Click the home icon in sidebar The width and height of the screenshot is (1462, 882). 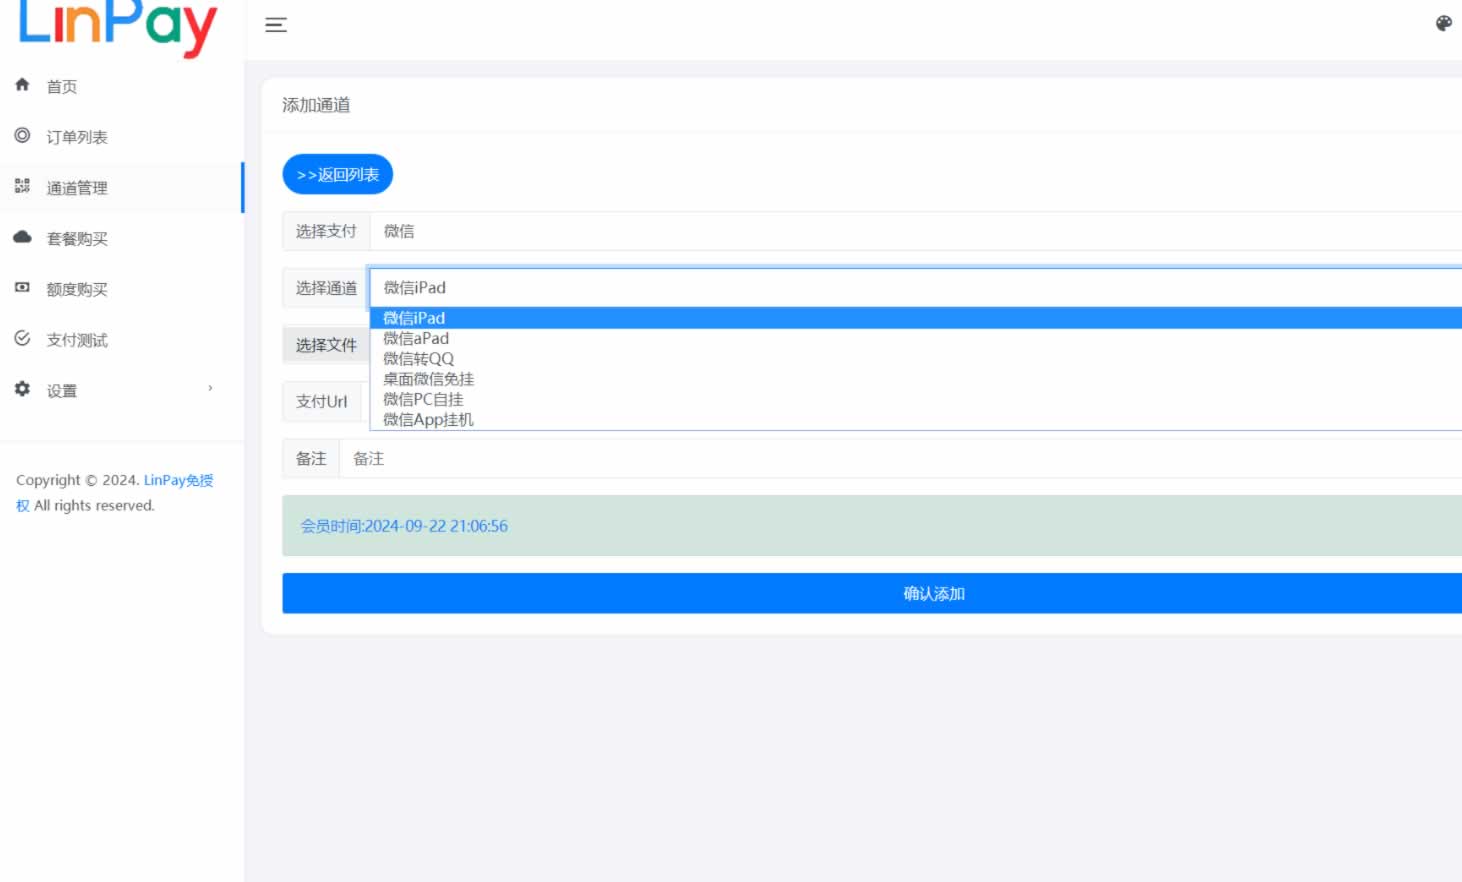pos(22,85)
